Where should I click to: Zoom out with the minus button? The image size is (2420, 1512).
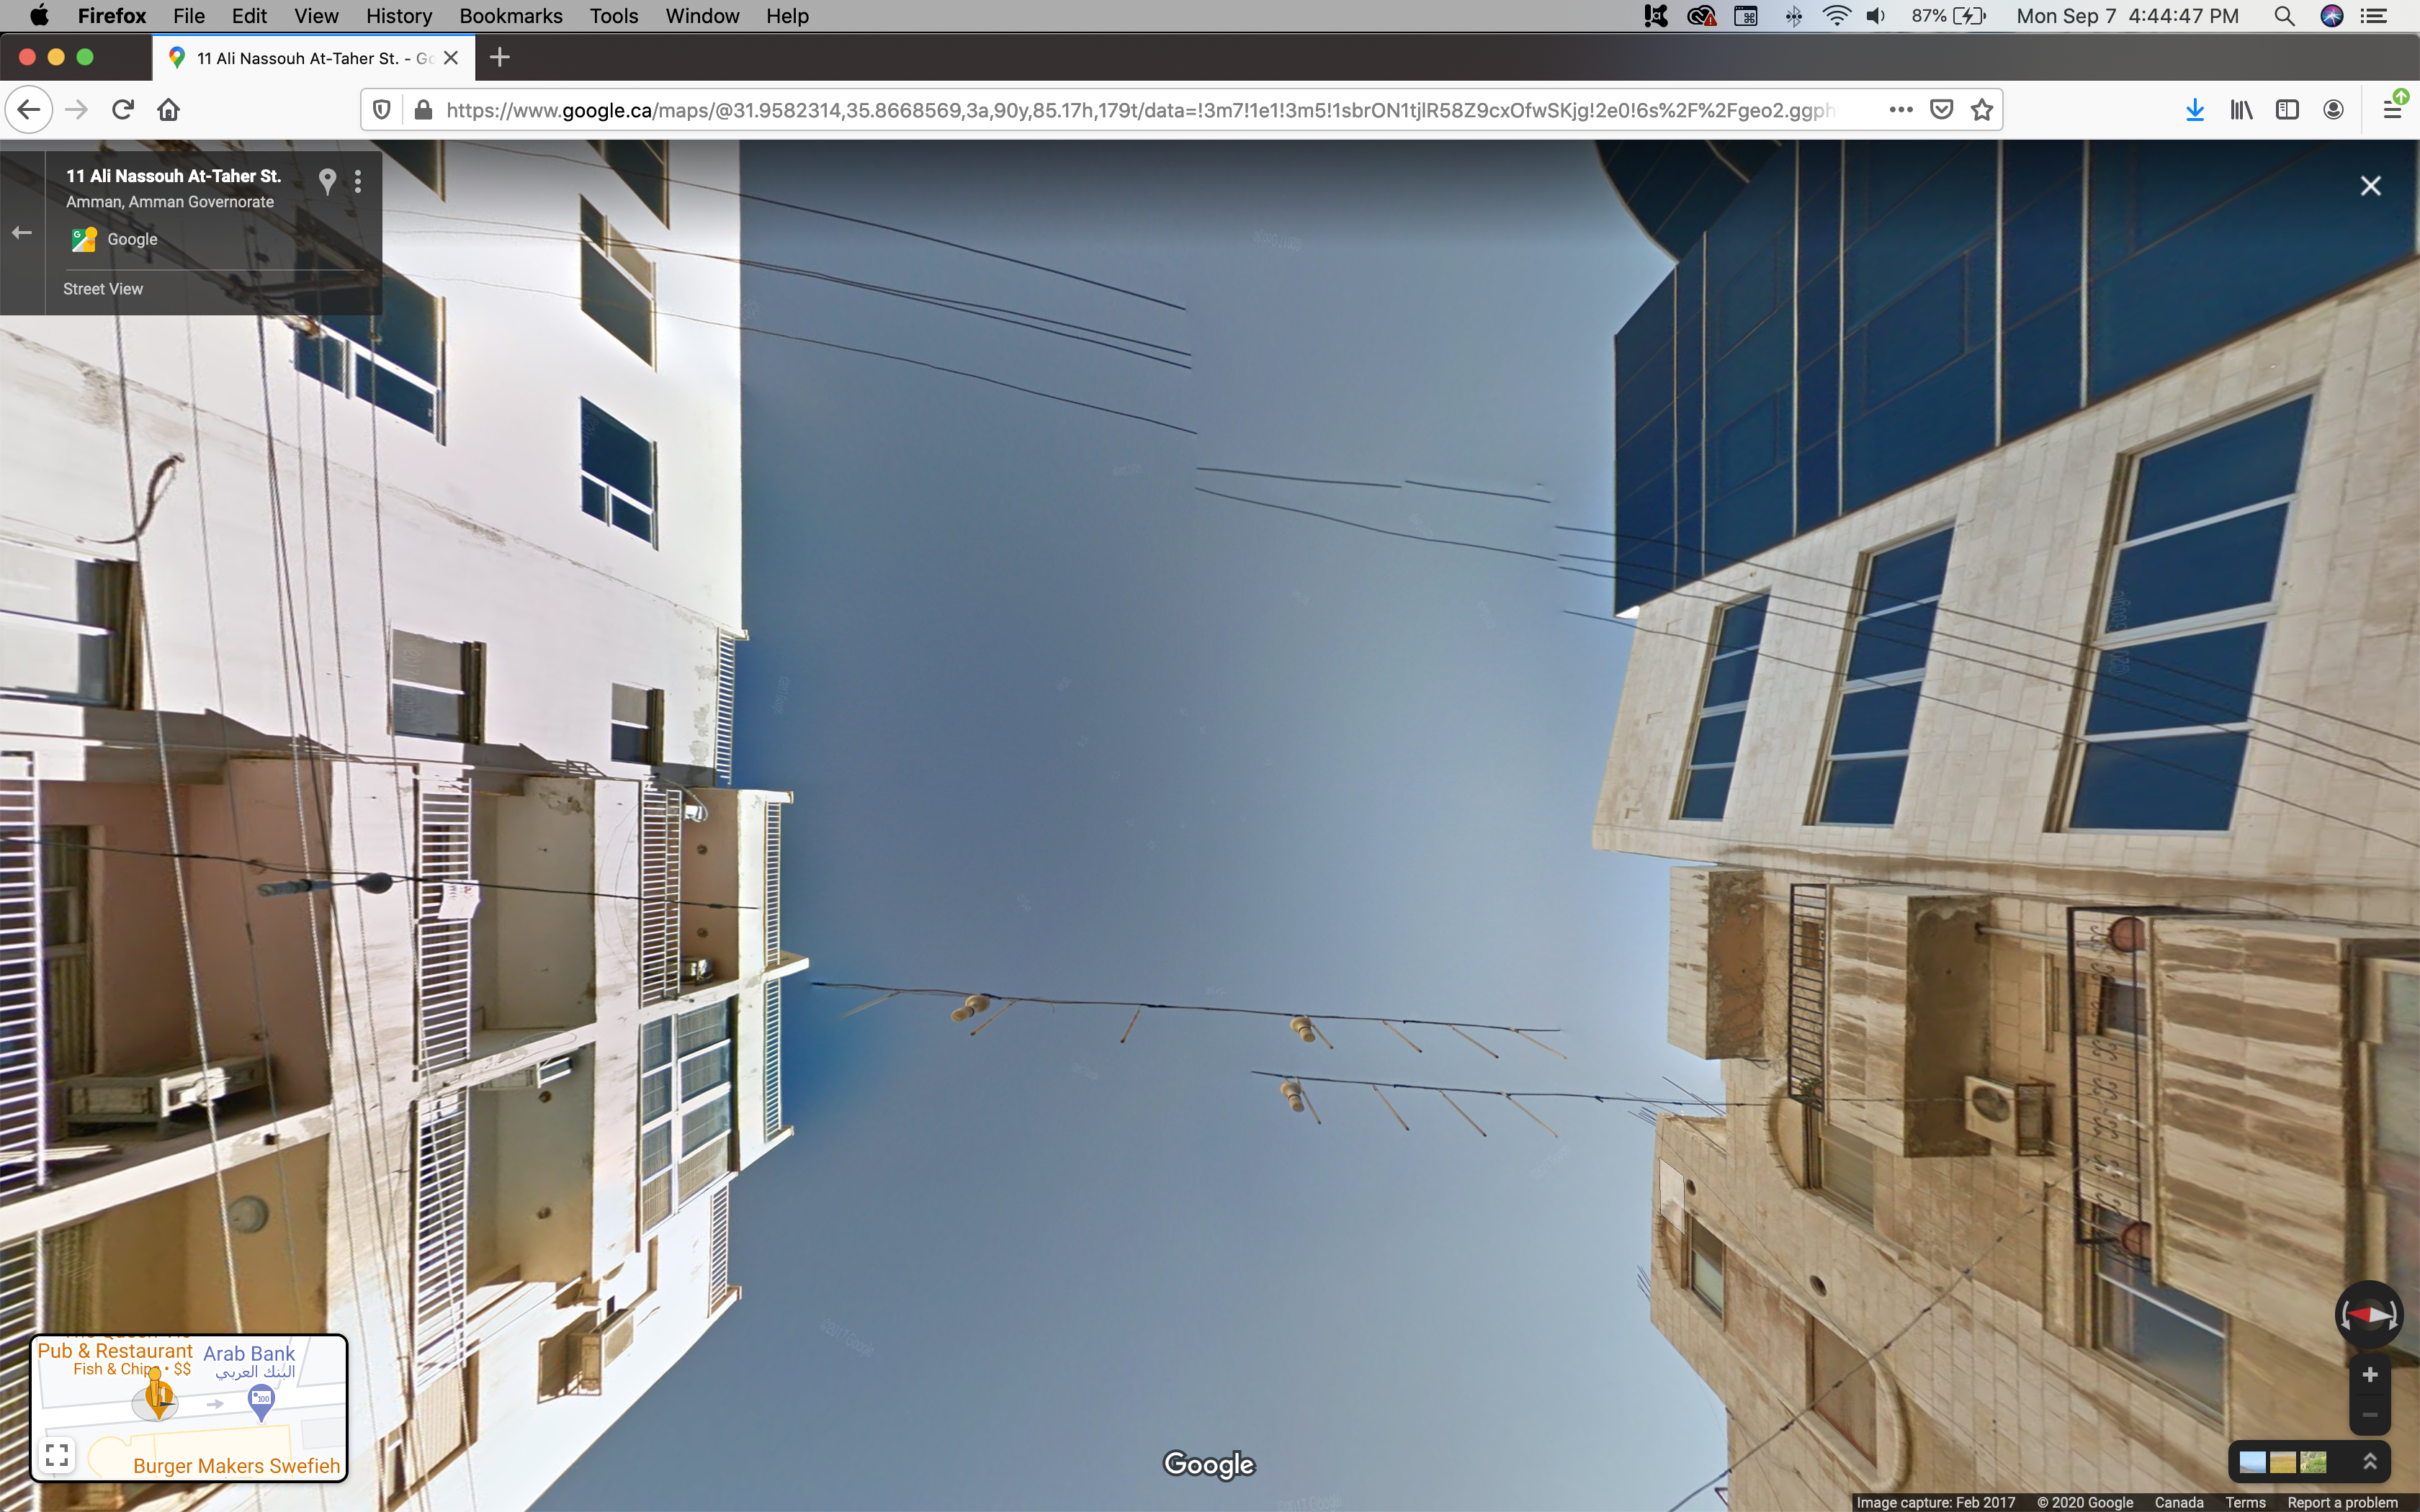coord(2369,1414)
